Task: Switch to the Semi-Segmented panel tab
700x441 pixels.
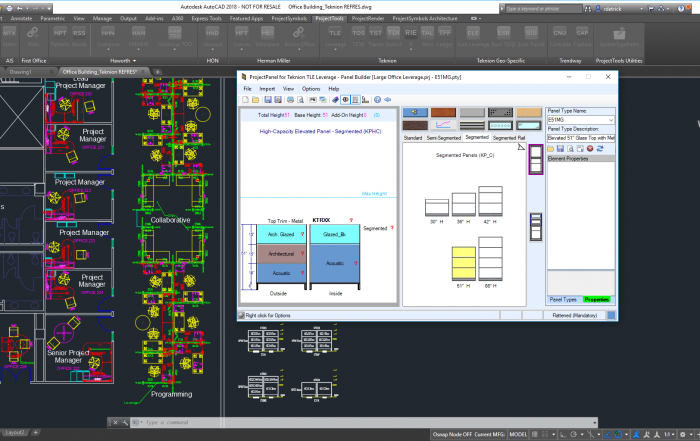Action: click(443, 138)
